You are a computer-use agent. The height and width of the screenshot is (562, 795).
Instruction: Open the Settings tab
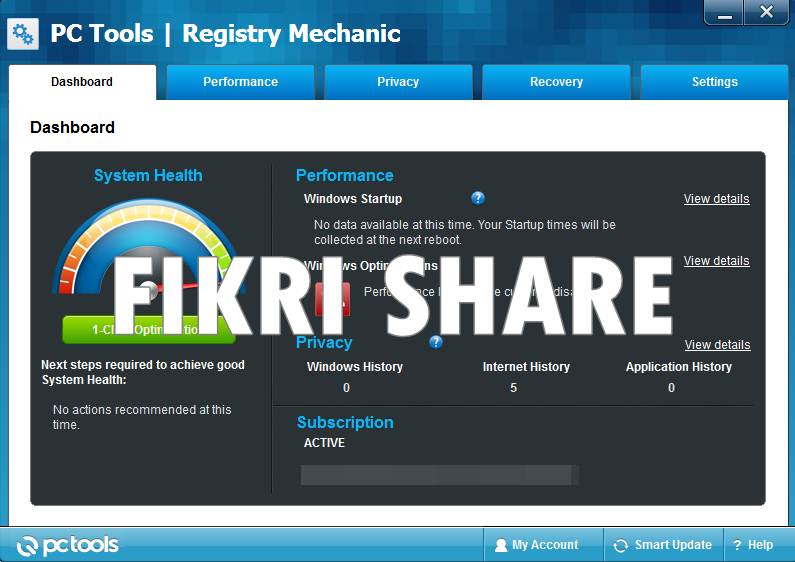coord(714,82)
